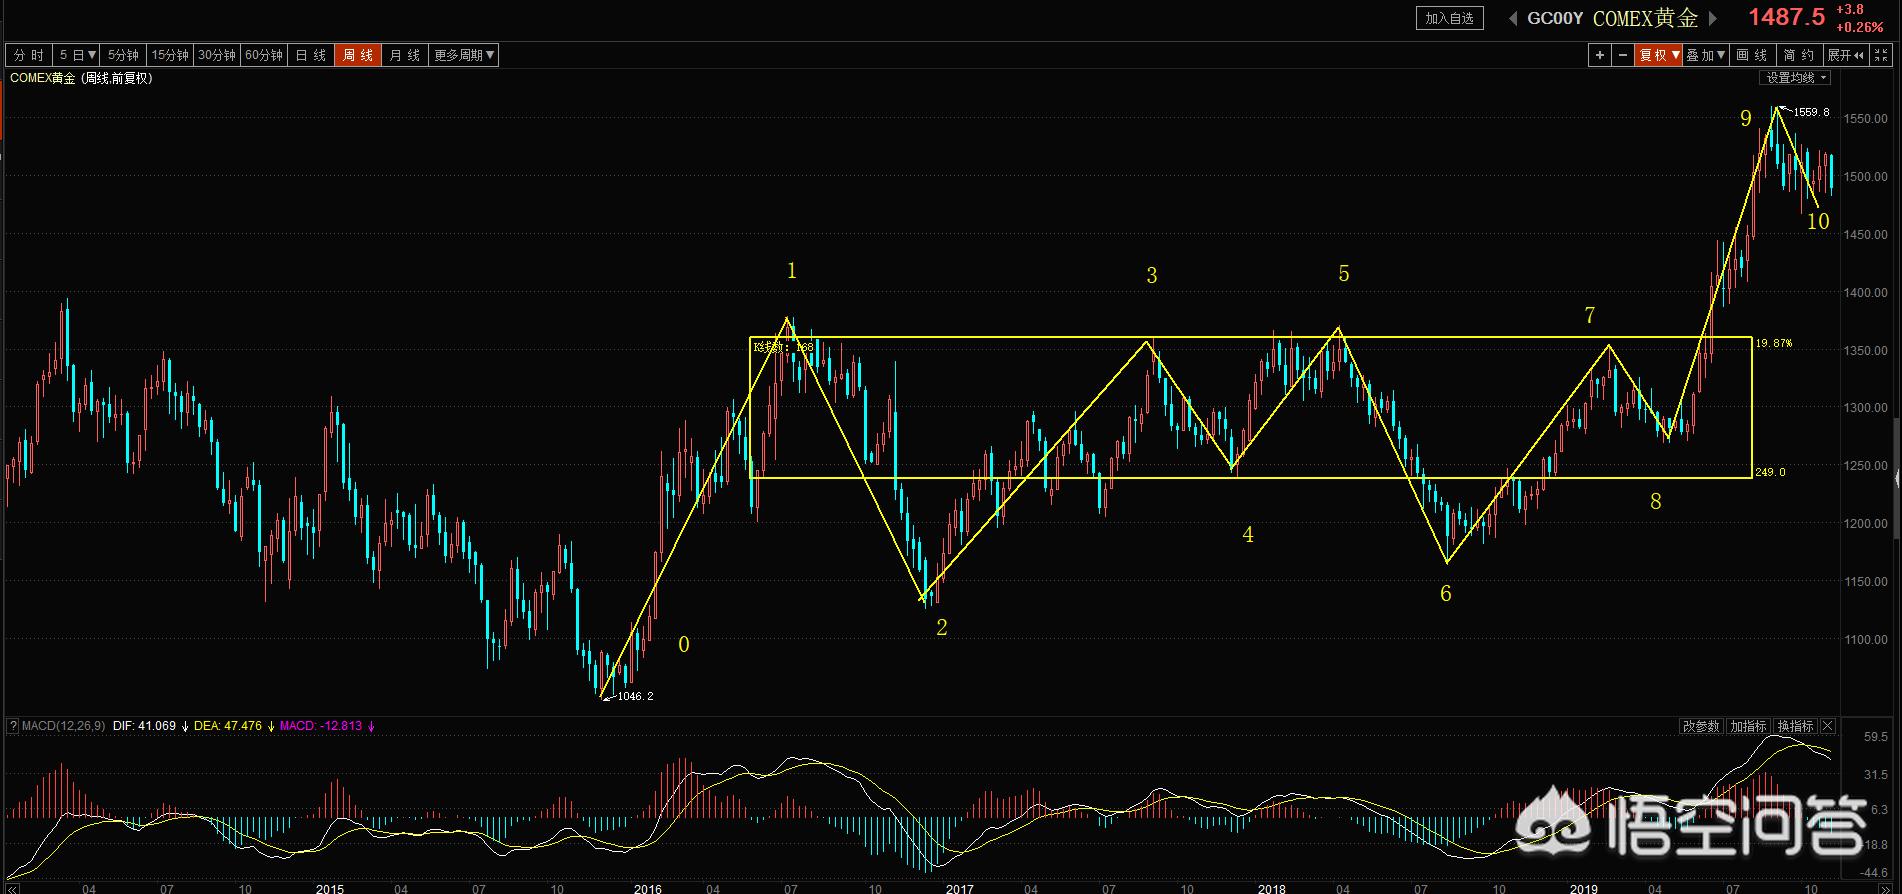Click the GC00Y symbol code
Image resolution: width=1902 pixels, height=894 pixels.
[x=1555, y=18]
